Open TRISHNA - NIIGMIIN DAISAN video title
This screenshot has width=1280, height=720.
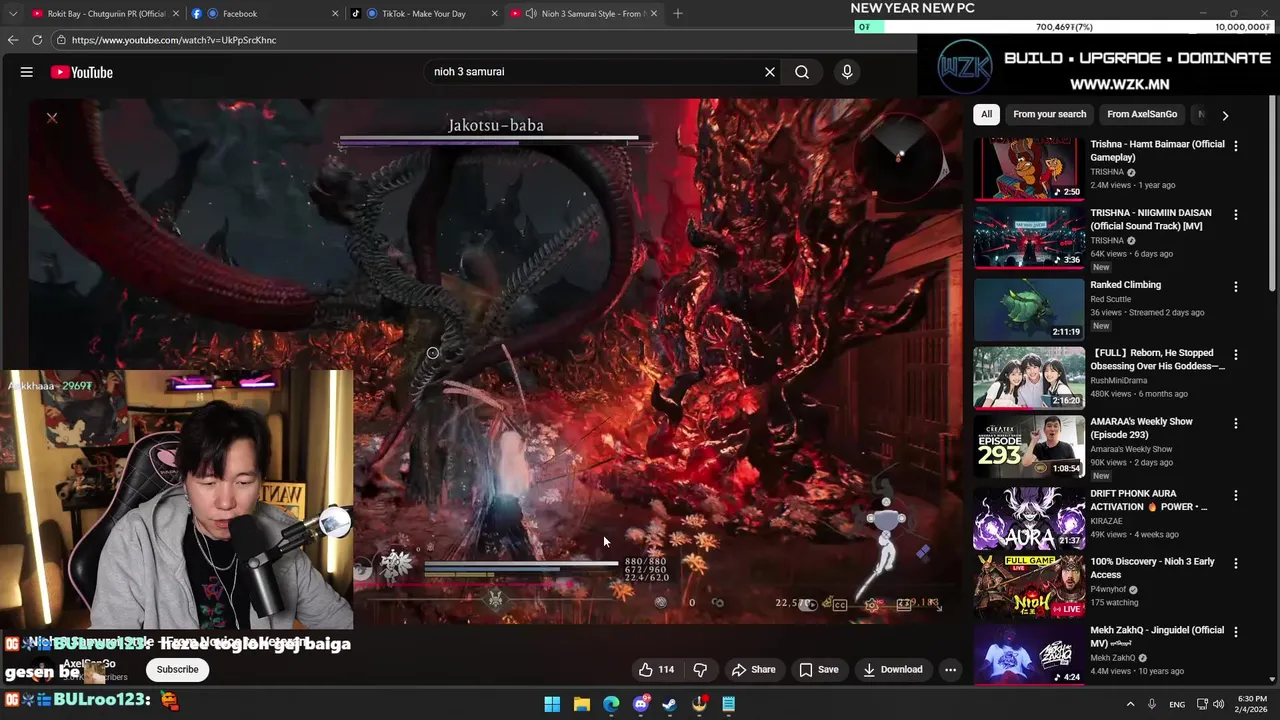[1151, 219]
